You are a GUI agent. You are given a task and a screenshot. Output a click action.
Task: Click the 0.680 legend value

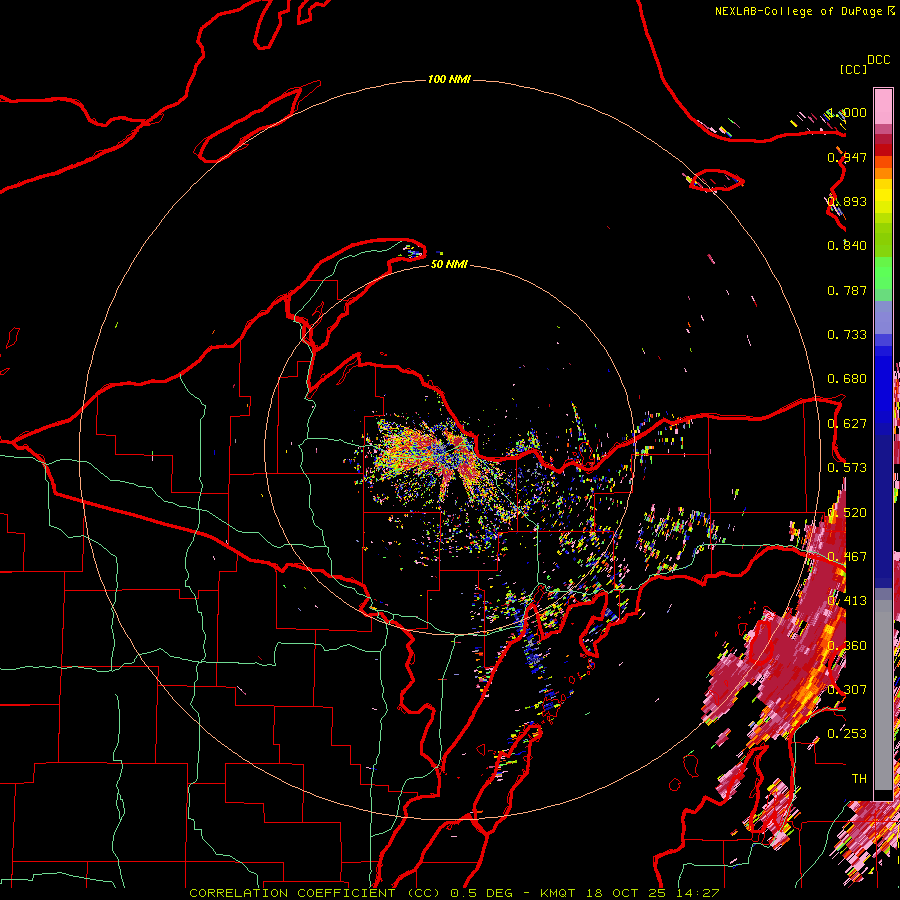coord(847,379)
